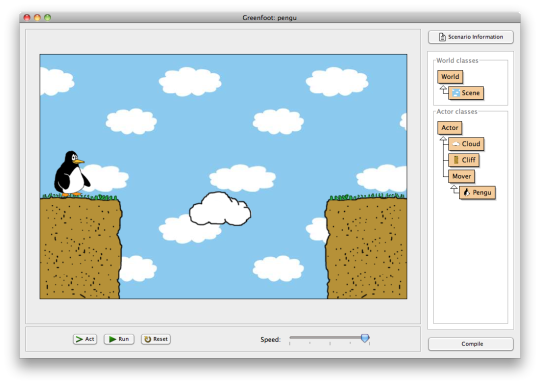Select the World class box
Screen dimensions: 540x385
pos(450,77)
